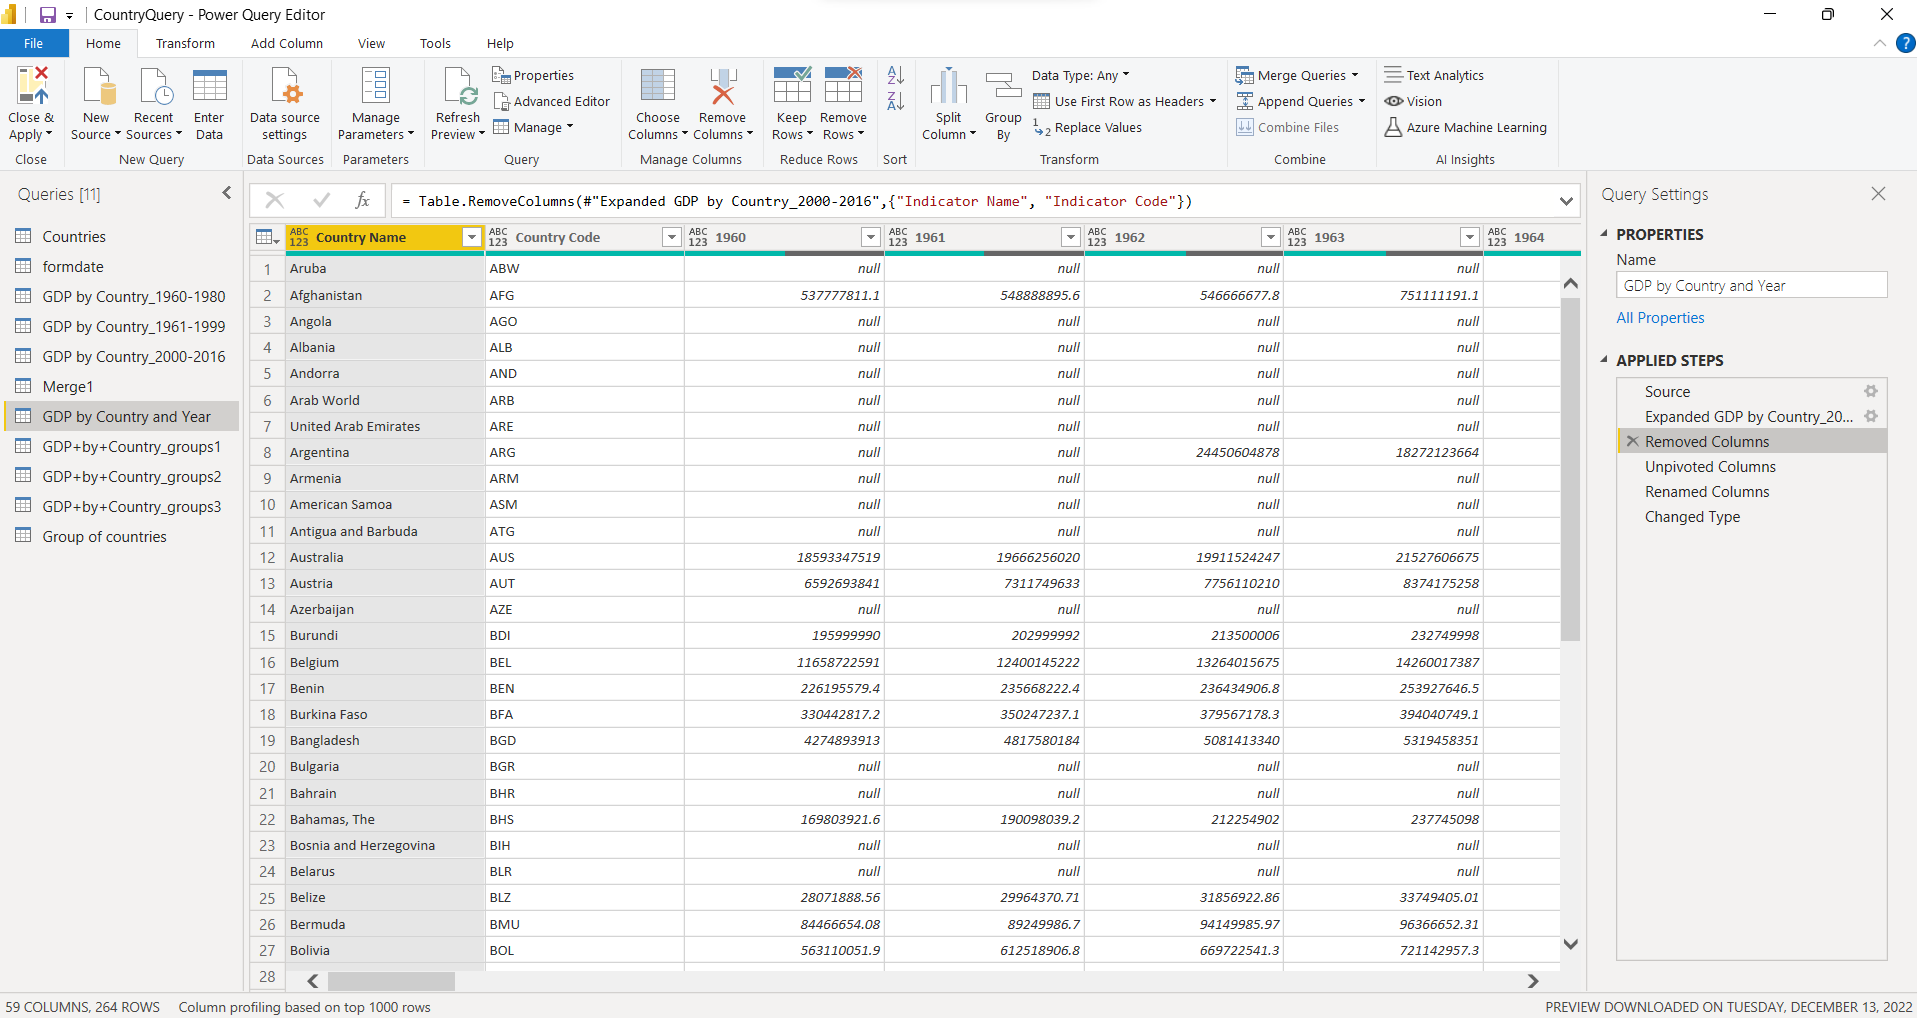The height and width of the screenshot is (1018, 1917).
Task: Open Data source settings
Action: tap(285, 104)
